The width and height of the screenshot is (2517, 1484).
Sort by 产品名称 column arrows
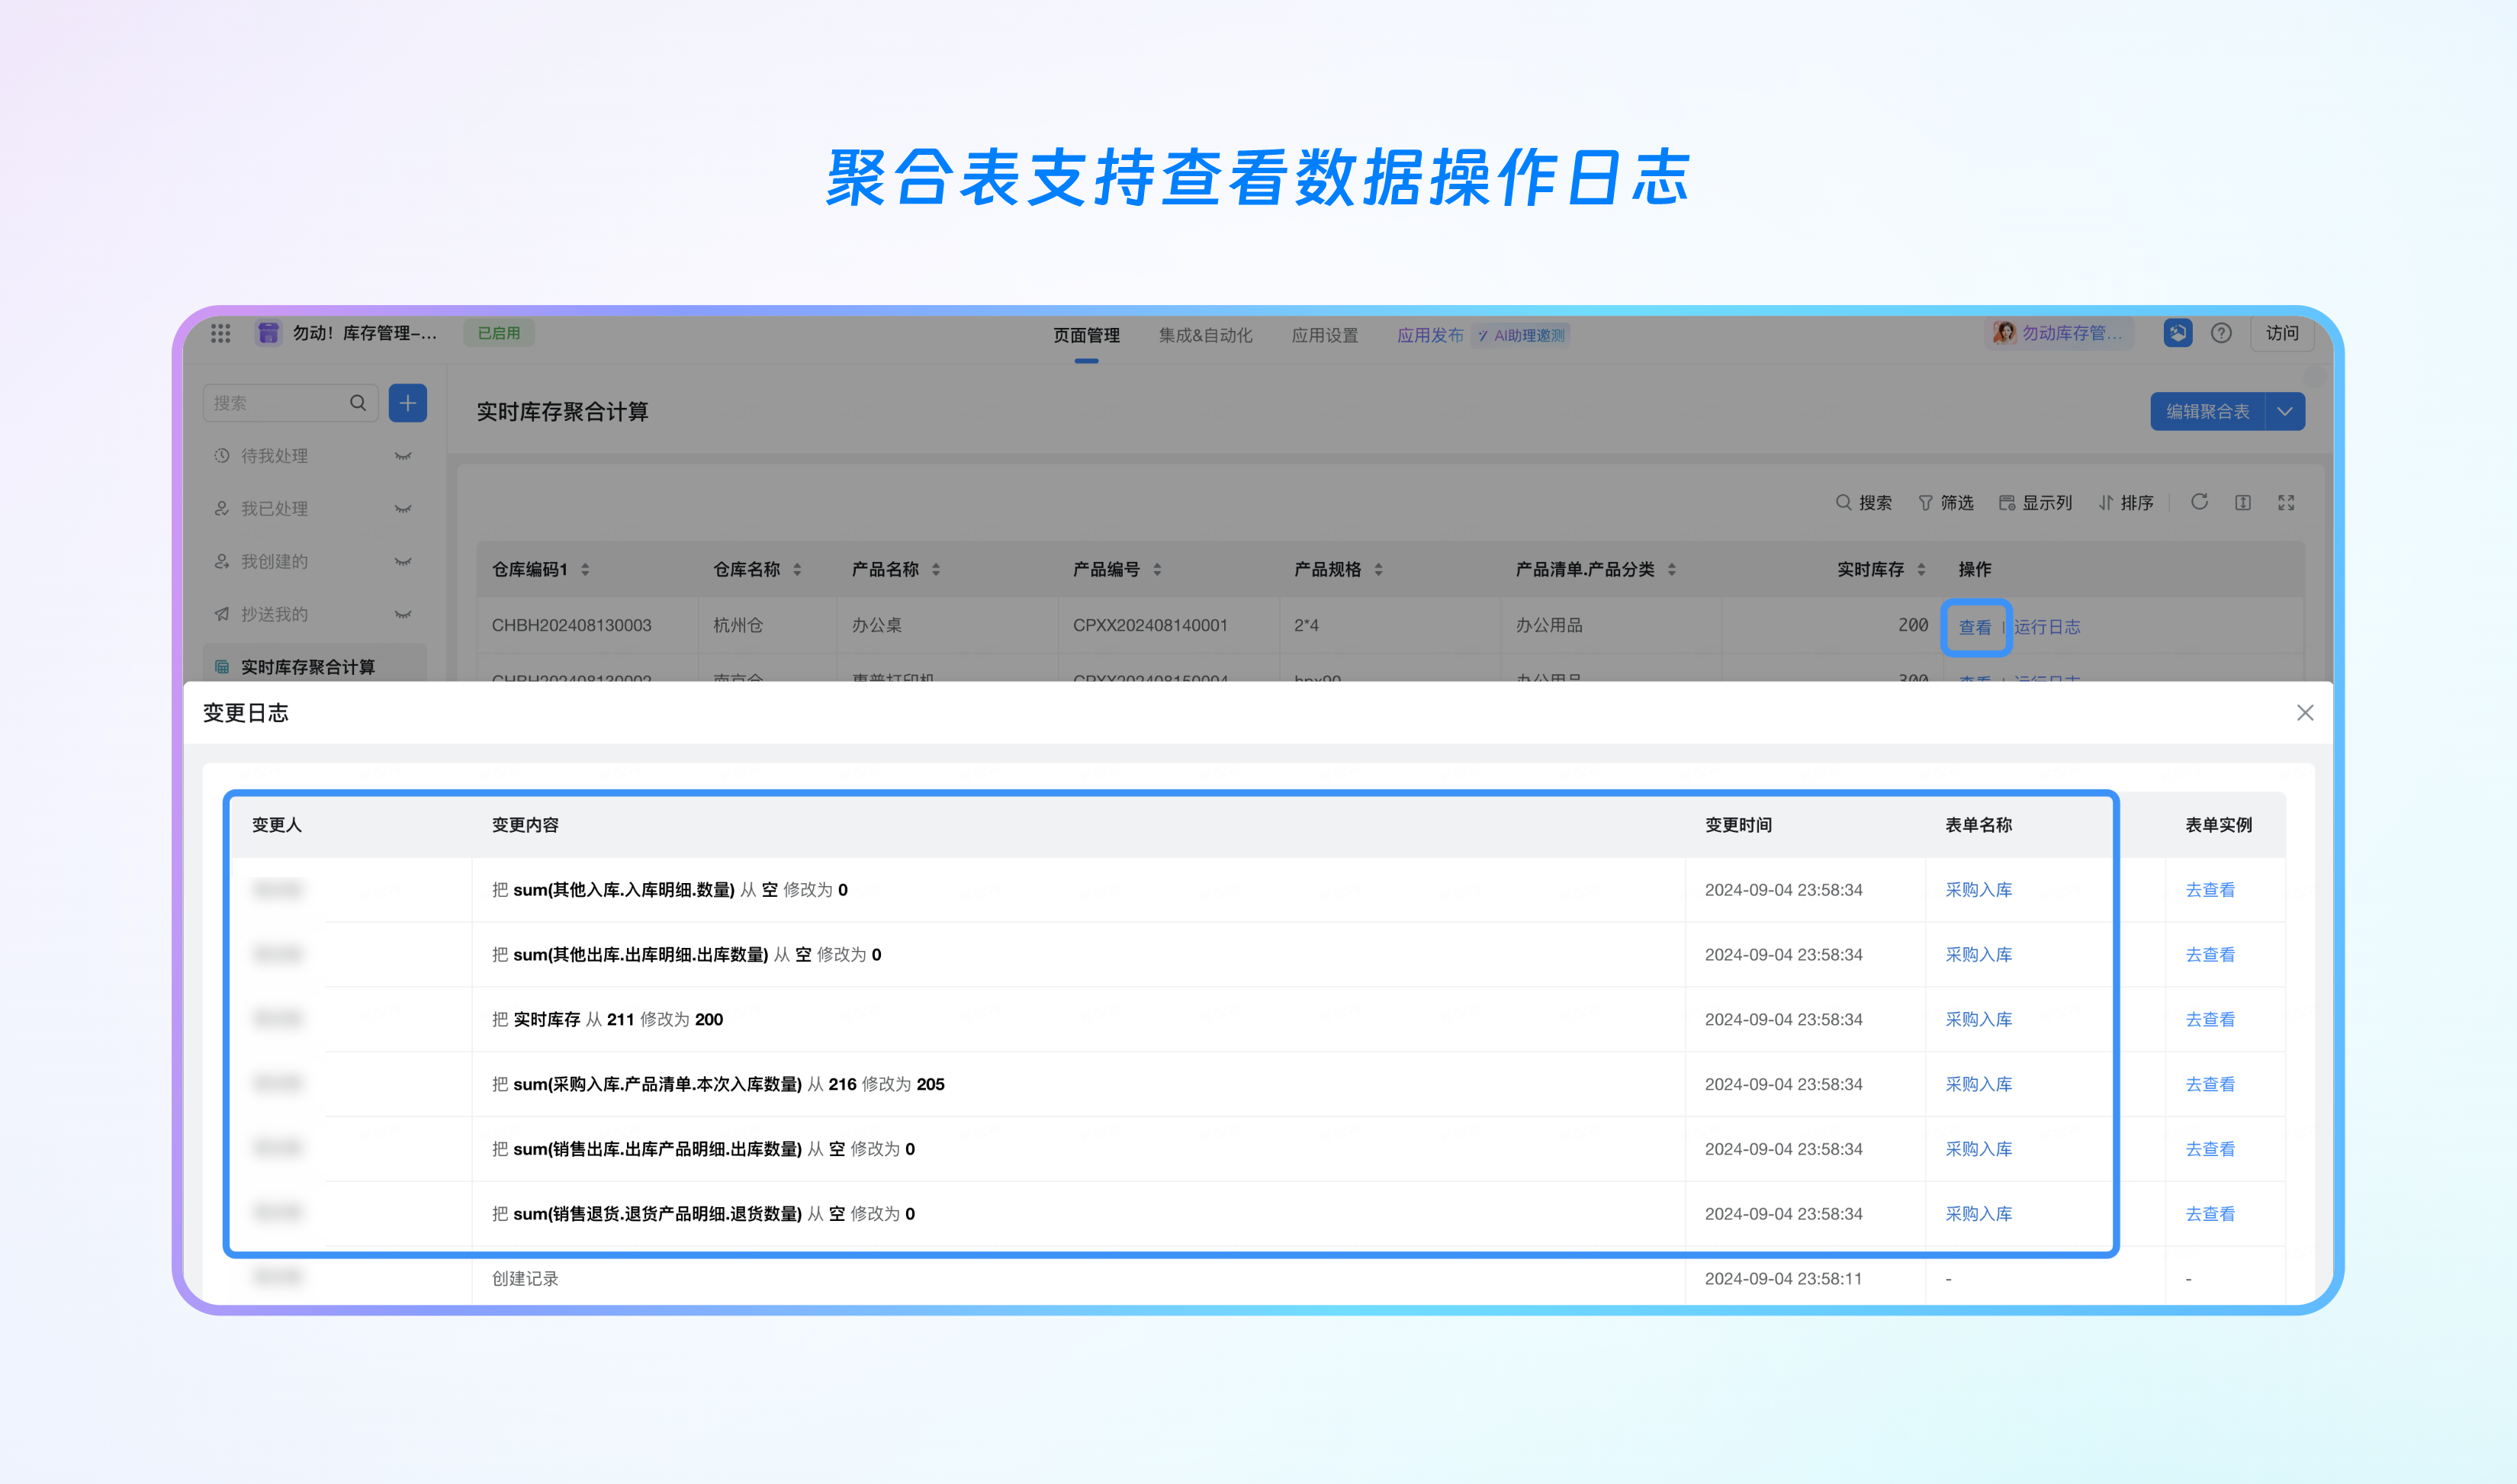coord(936,569)
